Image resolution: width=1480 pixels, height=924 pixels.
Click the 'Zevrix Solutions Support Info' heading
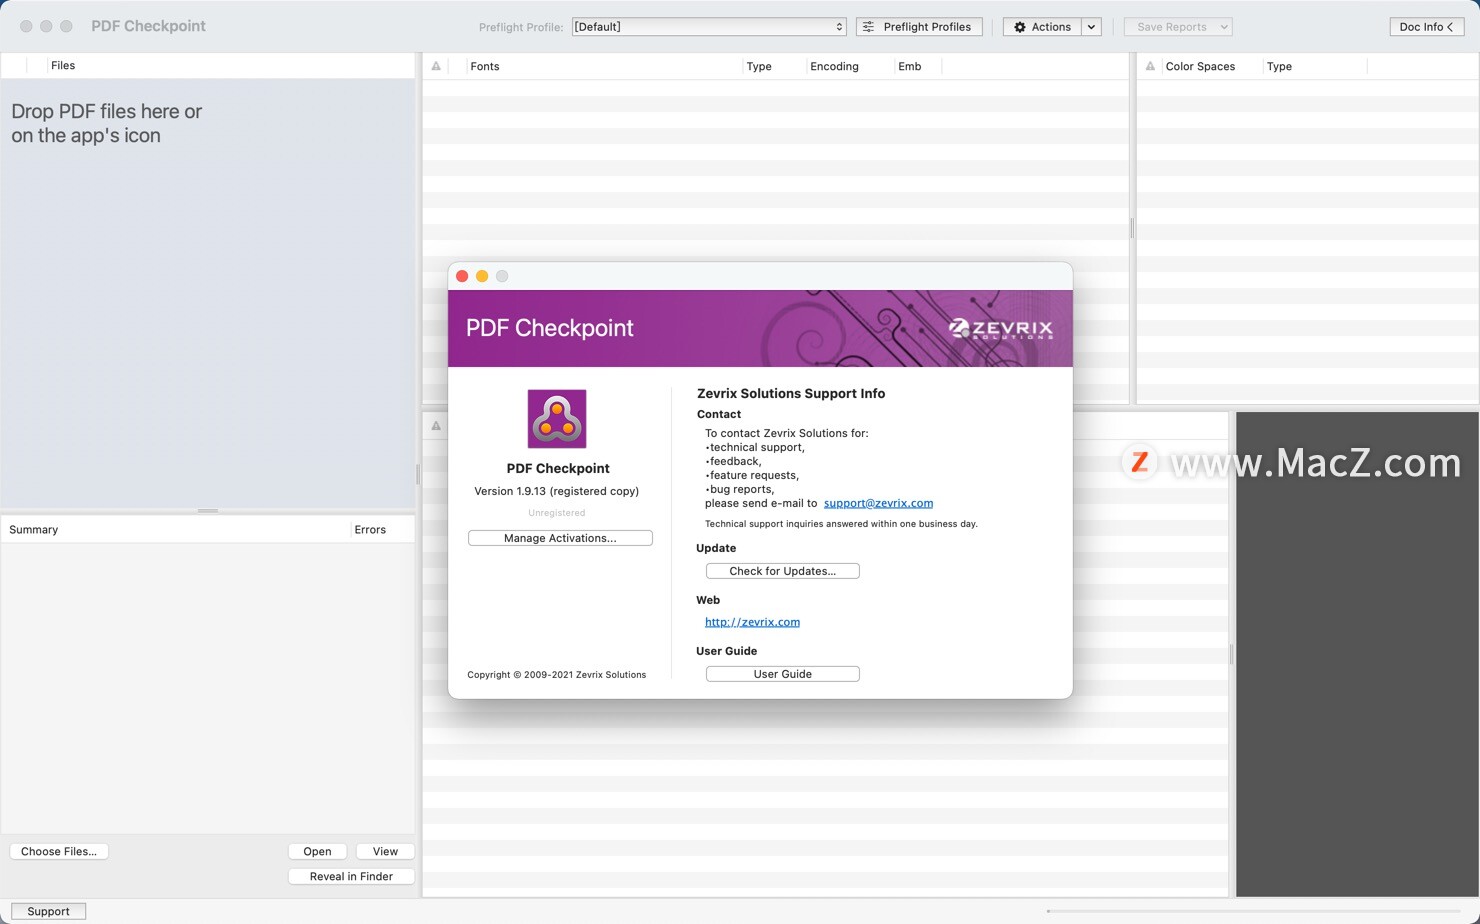click(791, 394)
